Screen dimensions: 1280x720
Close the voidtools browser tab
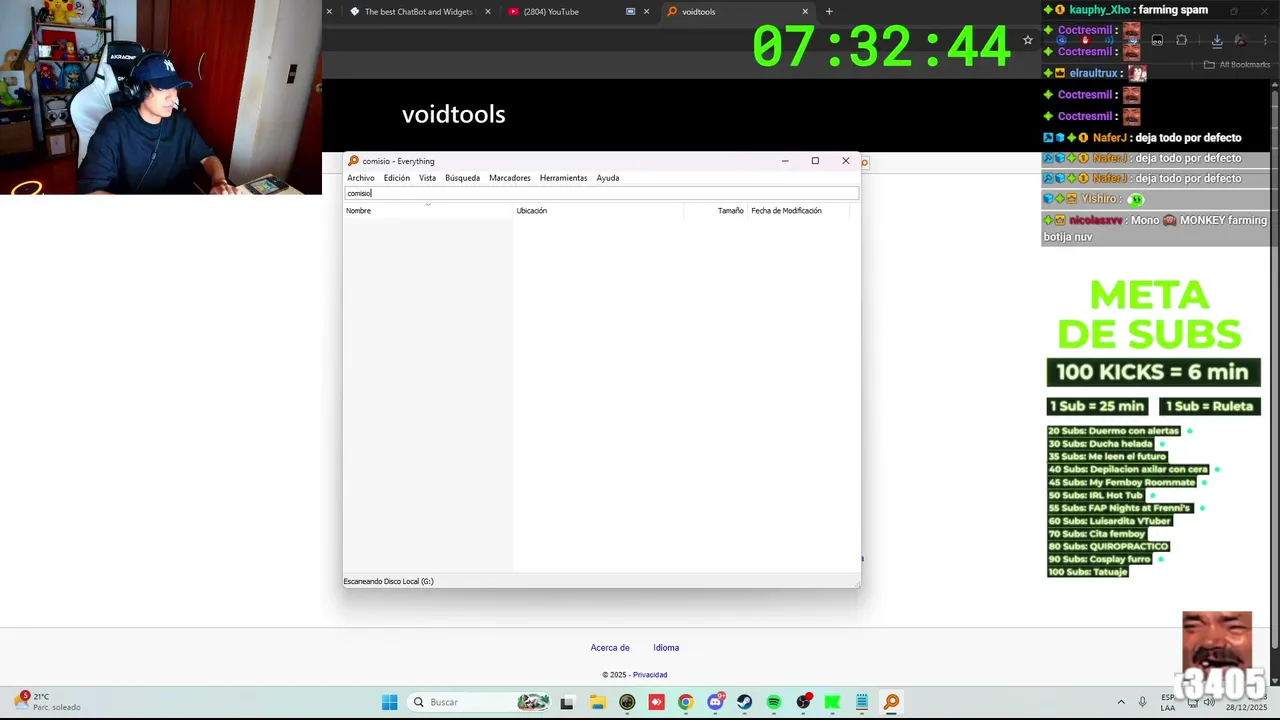coord(805,12)
